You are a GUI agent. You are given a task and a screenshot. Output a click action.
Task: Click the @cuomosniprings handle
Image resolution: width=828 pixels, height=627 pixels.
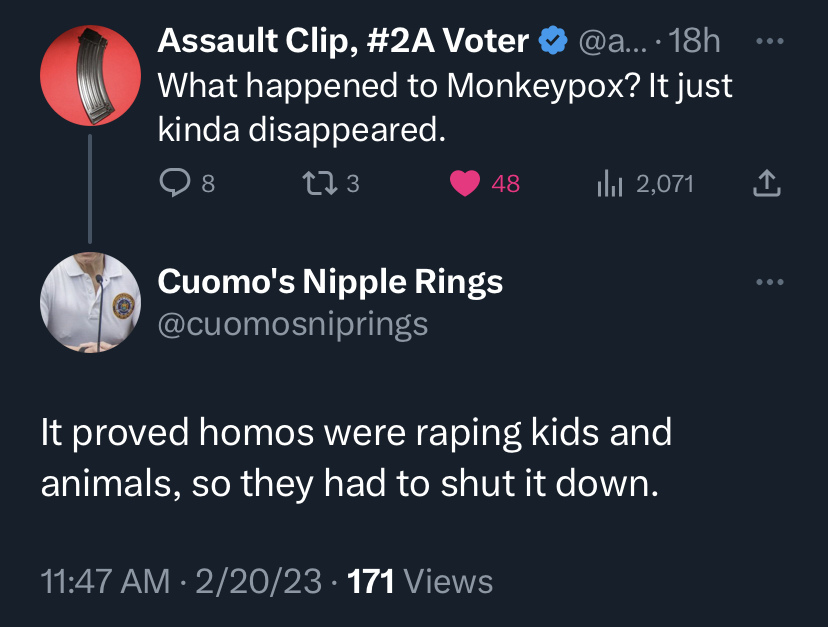pyautogui.click(x=293, y=324)
